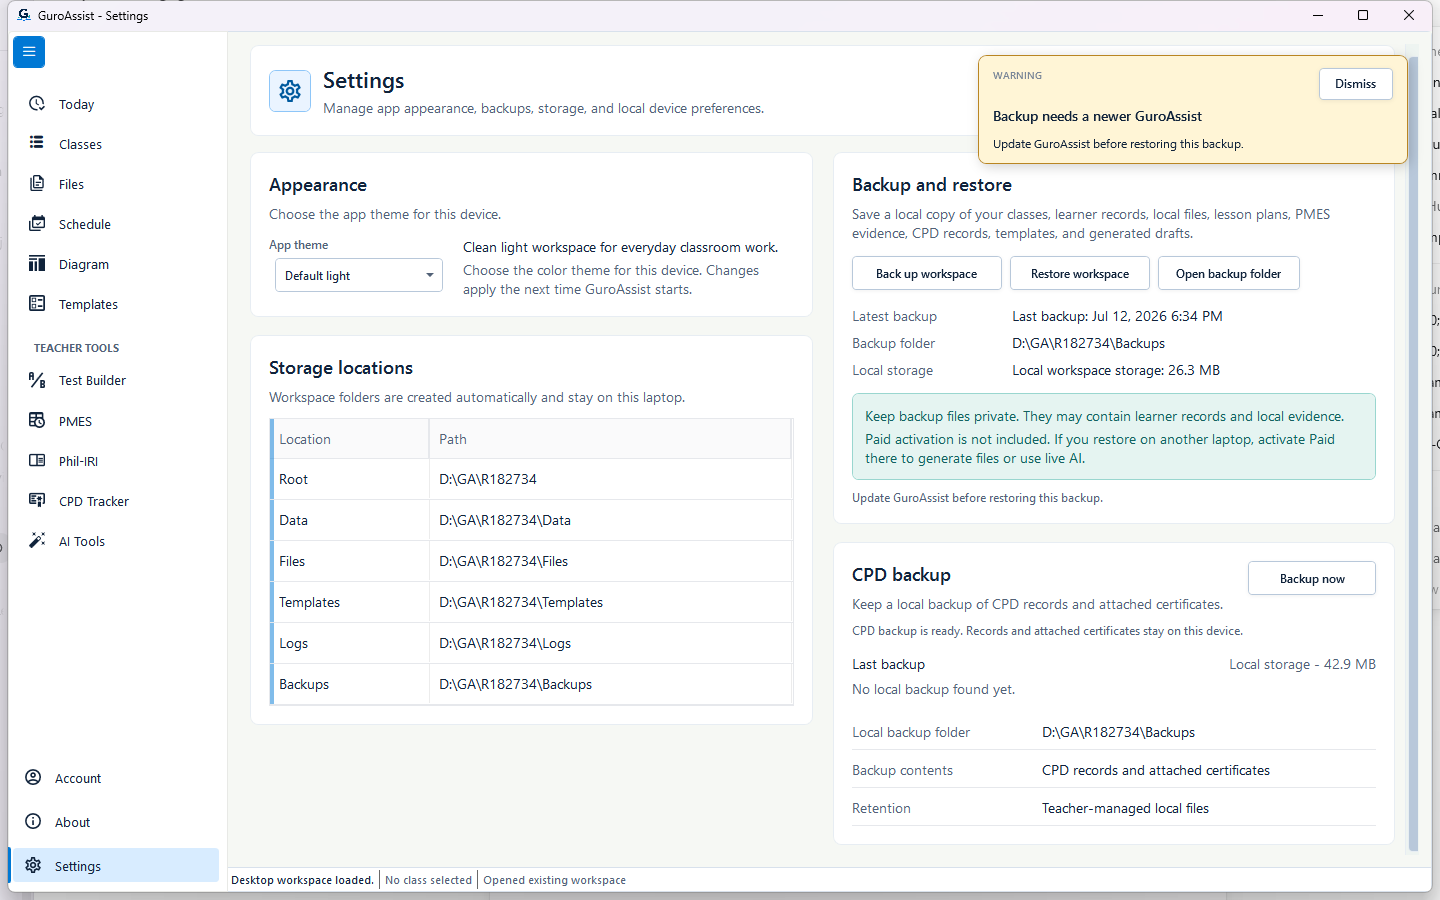Click the Location column header

coord(351,439)
